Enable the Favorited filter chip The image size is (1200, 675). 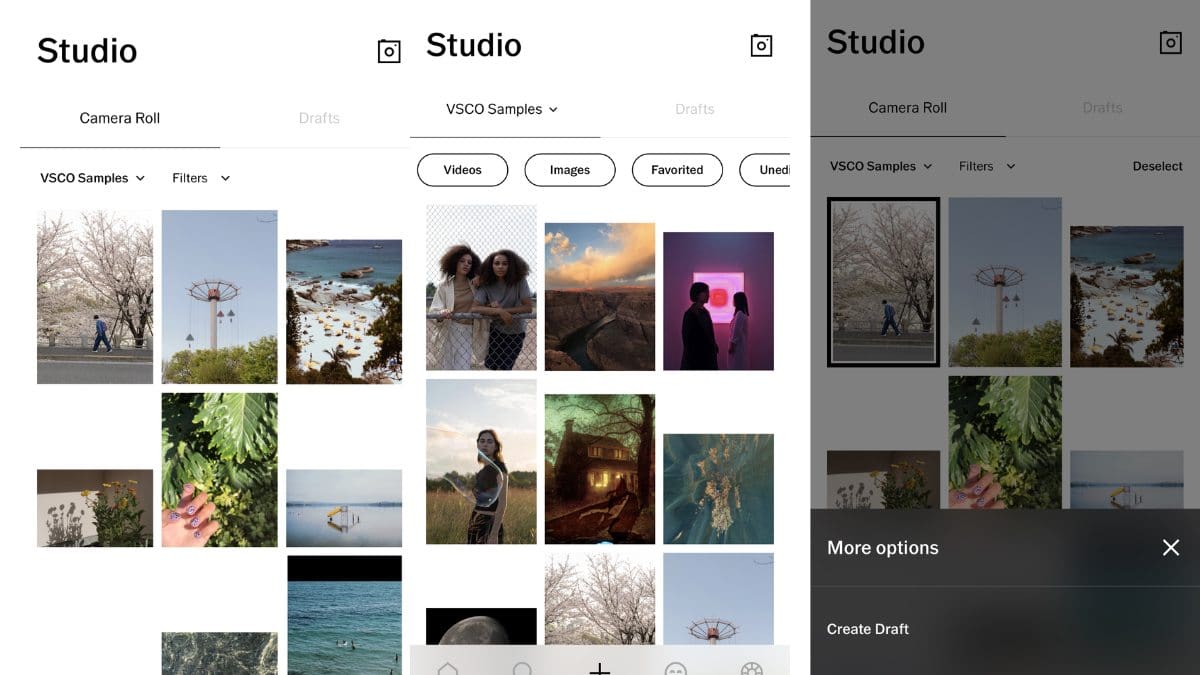[677, 169]
